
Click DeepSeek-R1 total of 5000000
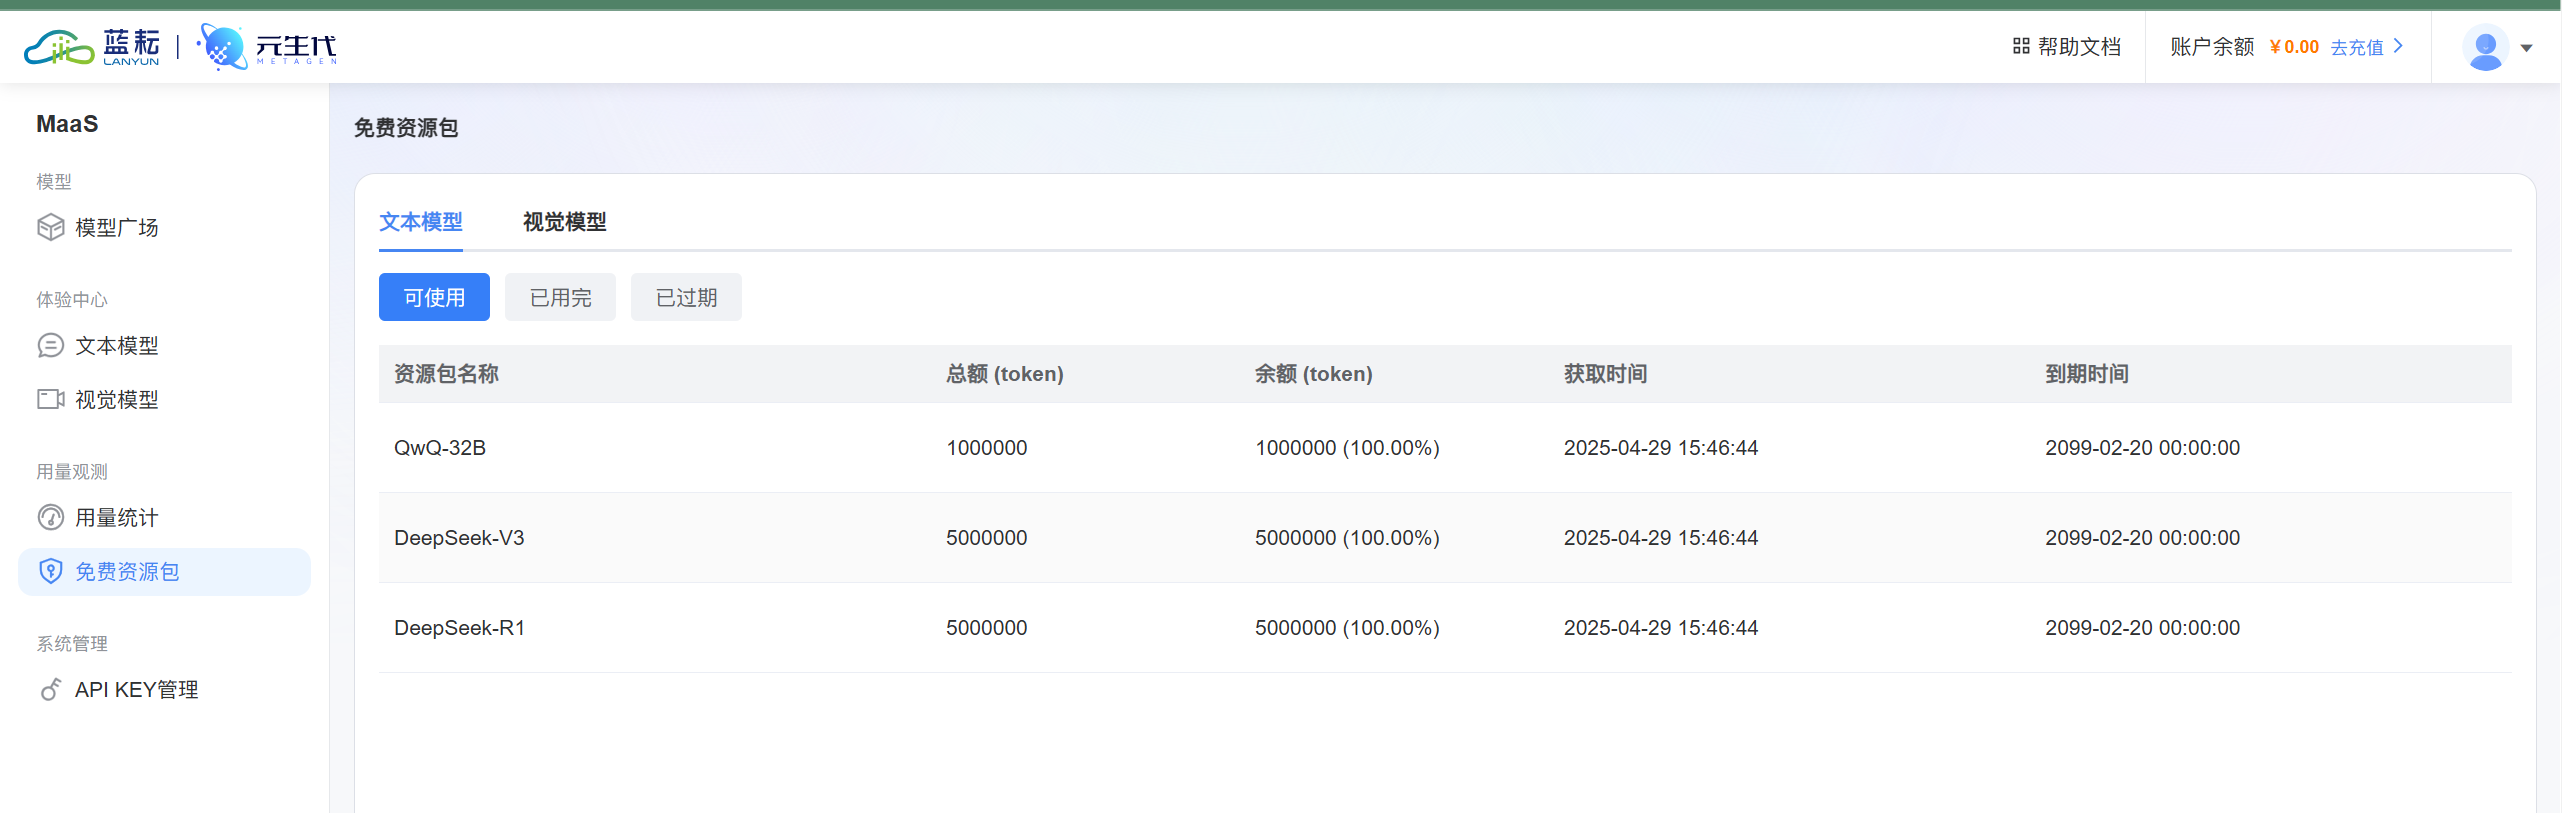point(987,628)
